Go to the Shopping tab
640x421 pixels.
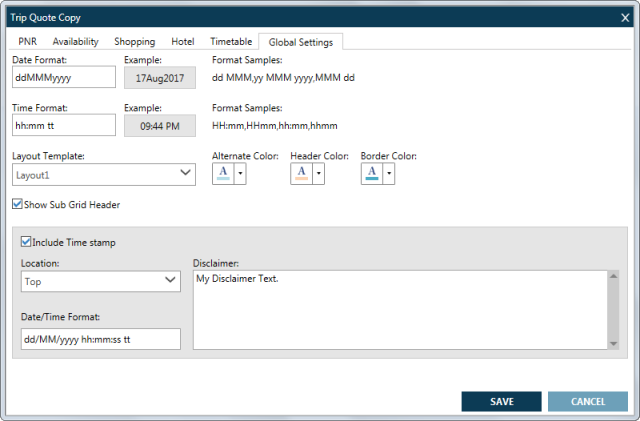134,42
